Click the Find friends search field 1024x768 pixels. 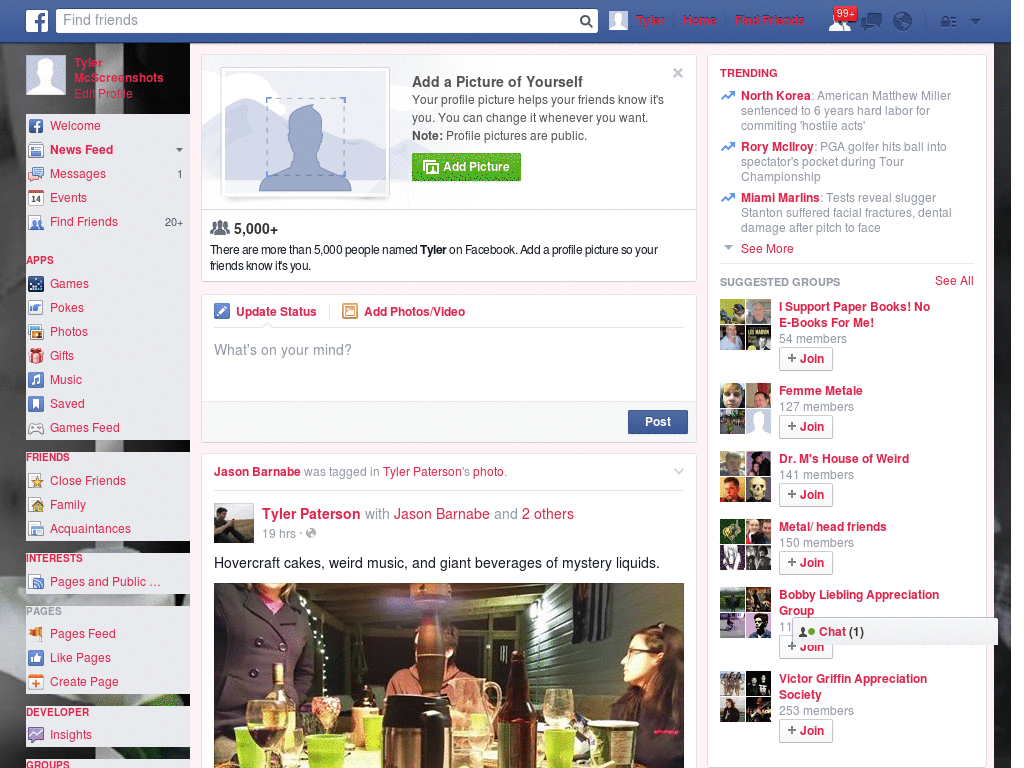coord(317,21)
